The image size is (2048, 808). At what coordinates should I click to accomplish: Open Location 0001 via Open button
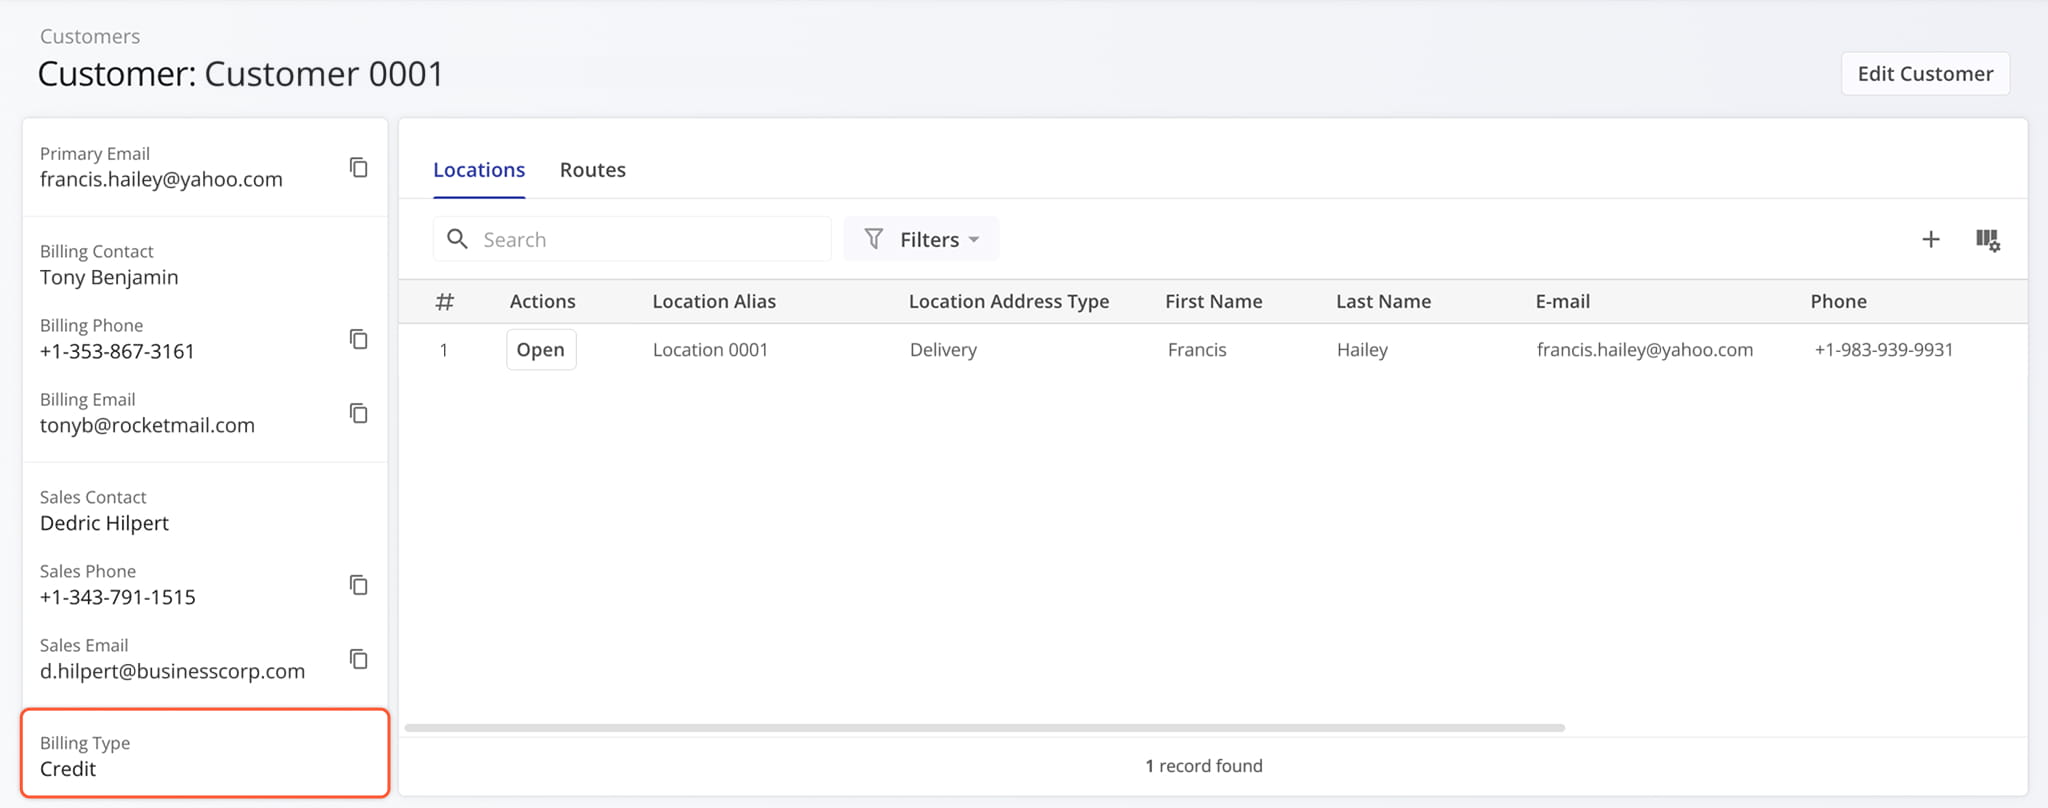[540, 350]
